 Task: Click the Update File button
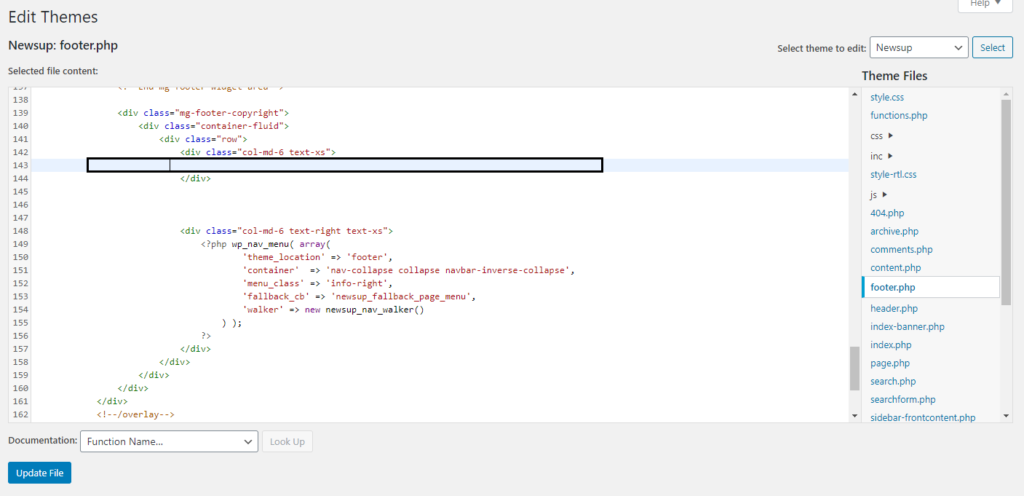40,473
